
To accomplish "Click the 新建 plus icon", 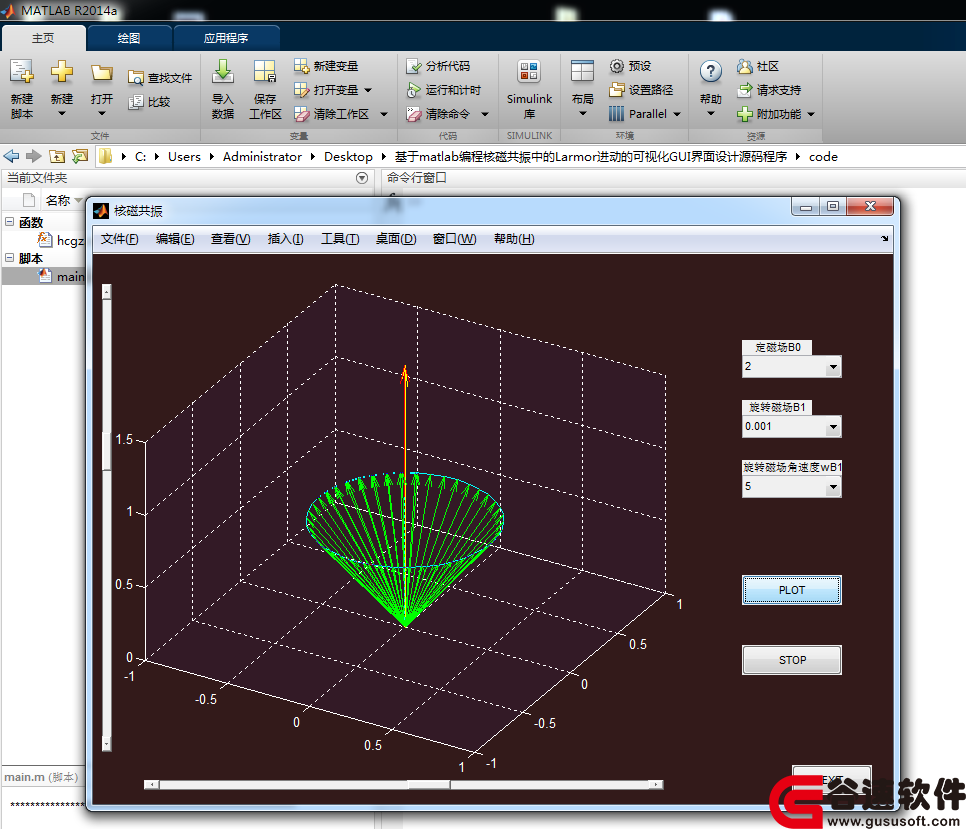I will tap(62, 71).
